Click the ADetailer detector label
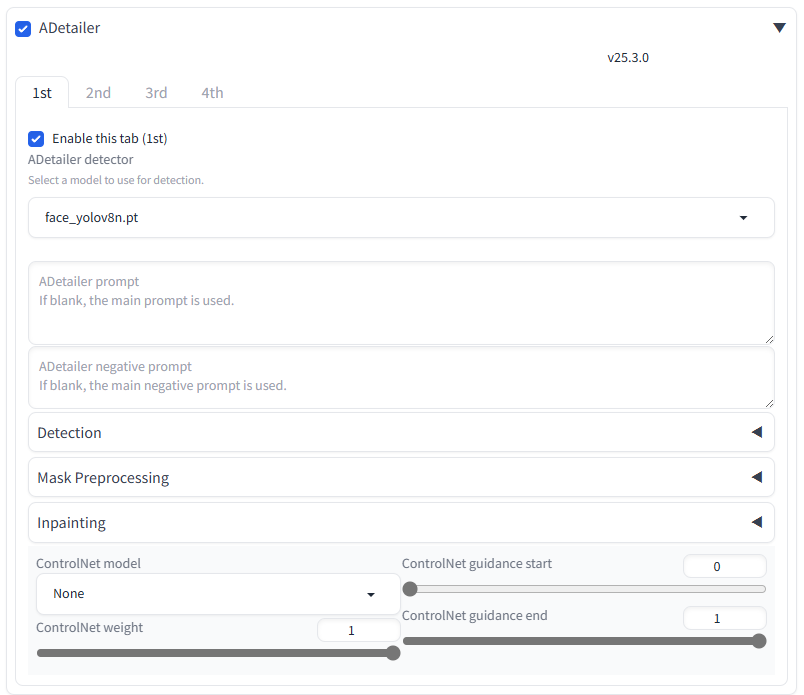The width and height of the screenshot is (804, 695). (x=81, y=160)
